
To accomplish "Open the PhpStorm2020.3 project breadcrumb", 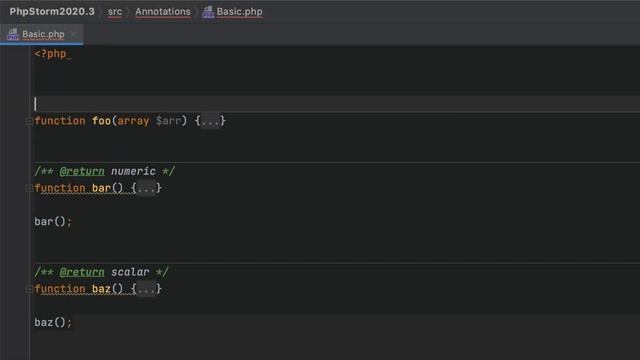I will [52, 11].
